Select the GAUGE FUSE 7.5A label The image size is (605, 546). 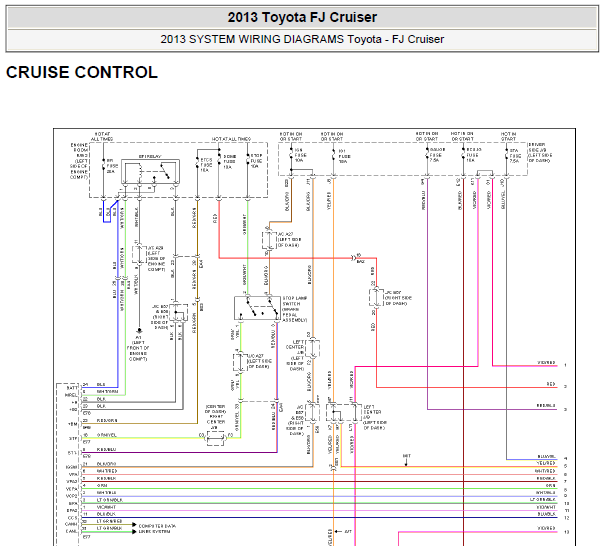click(437, 155)
